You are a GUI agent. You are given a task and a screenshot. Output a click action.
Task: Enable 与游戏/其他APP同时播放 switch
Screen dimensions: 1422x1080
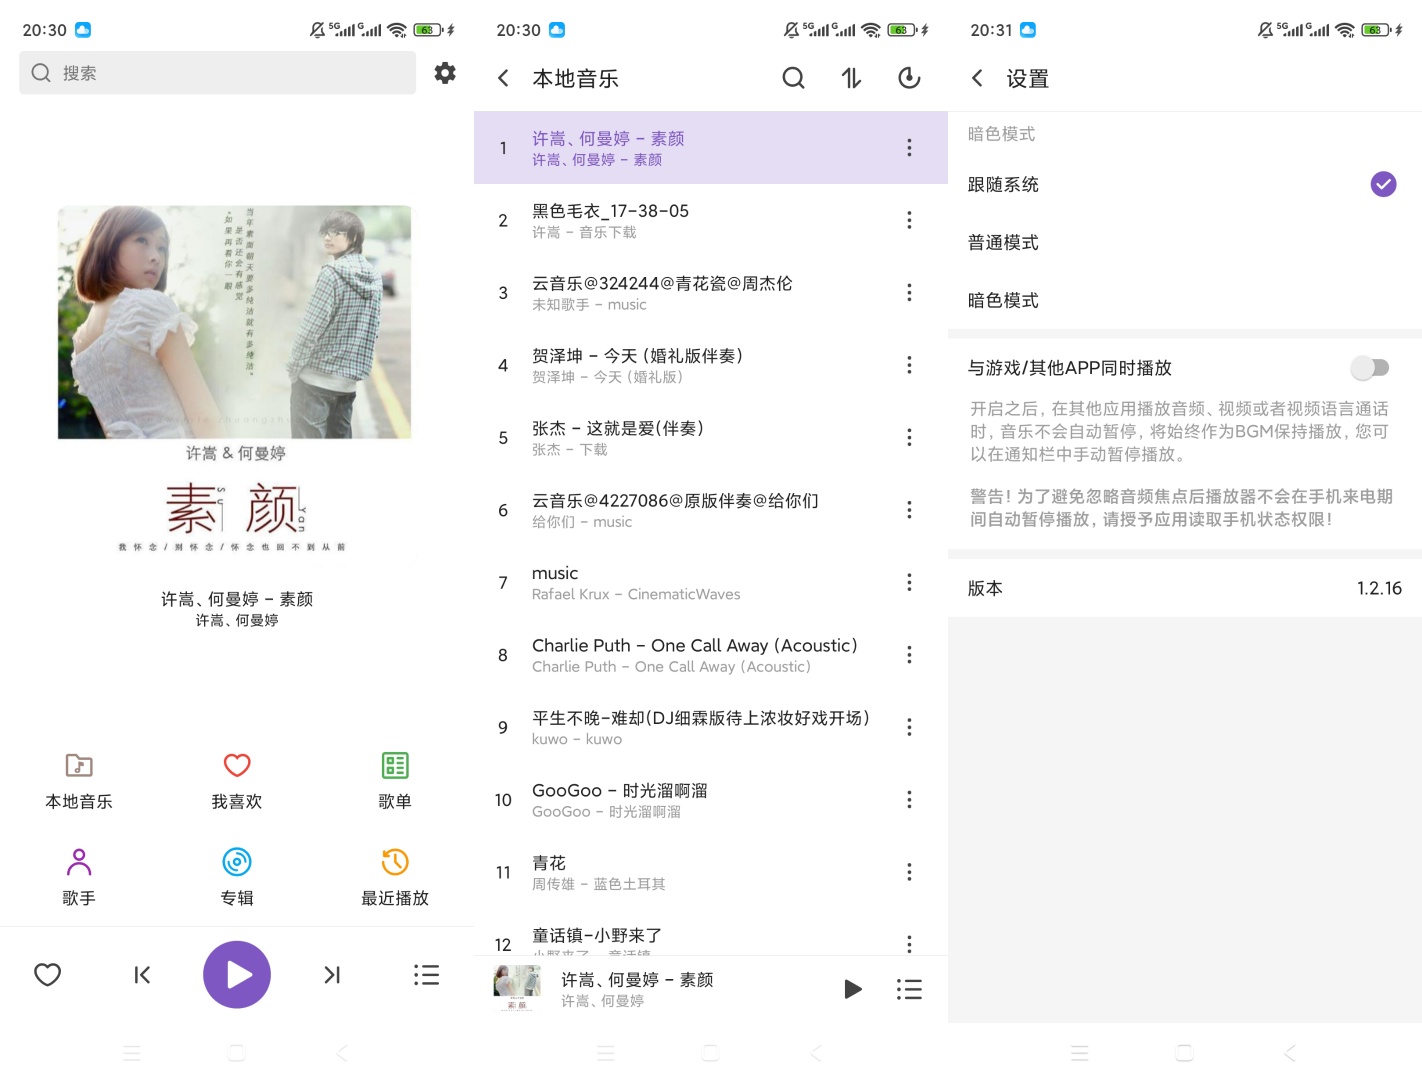point(1369,367)
